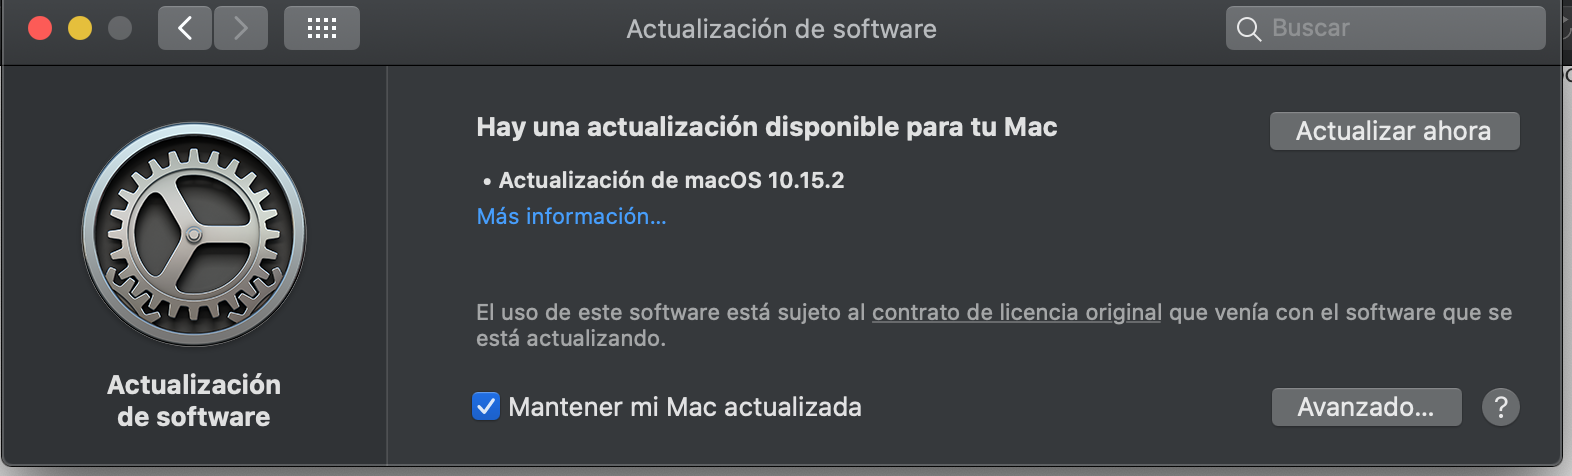The image size is (1572, 476).
Task: Click the gray disabled zoom window button
Action: click(x=120, y=28)
